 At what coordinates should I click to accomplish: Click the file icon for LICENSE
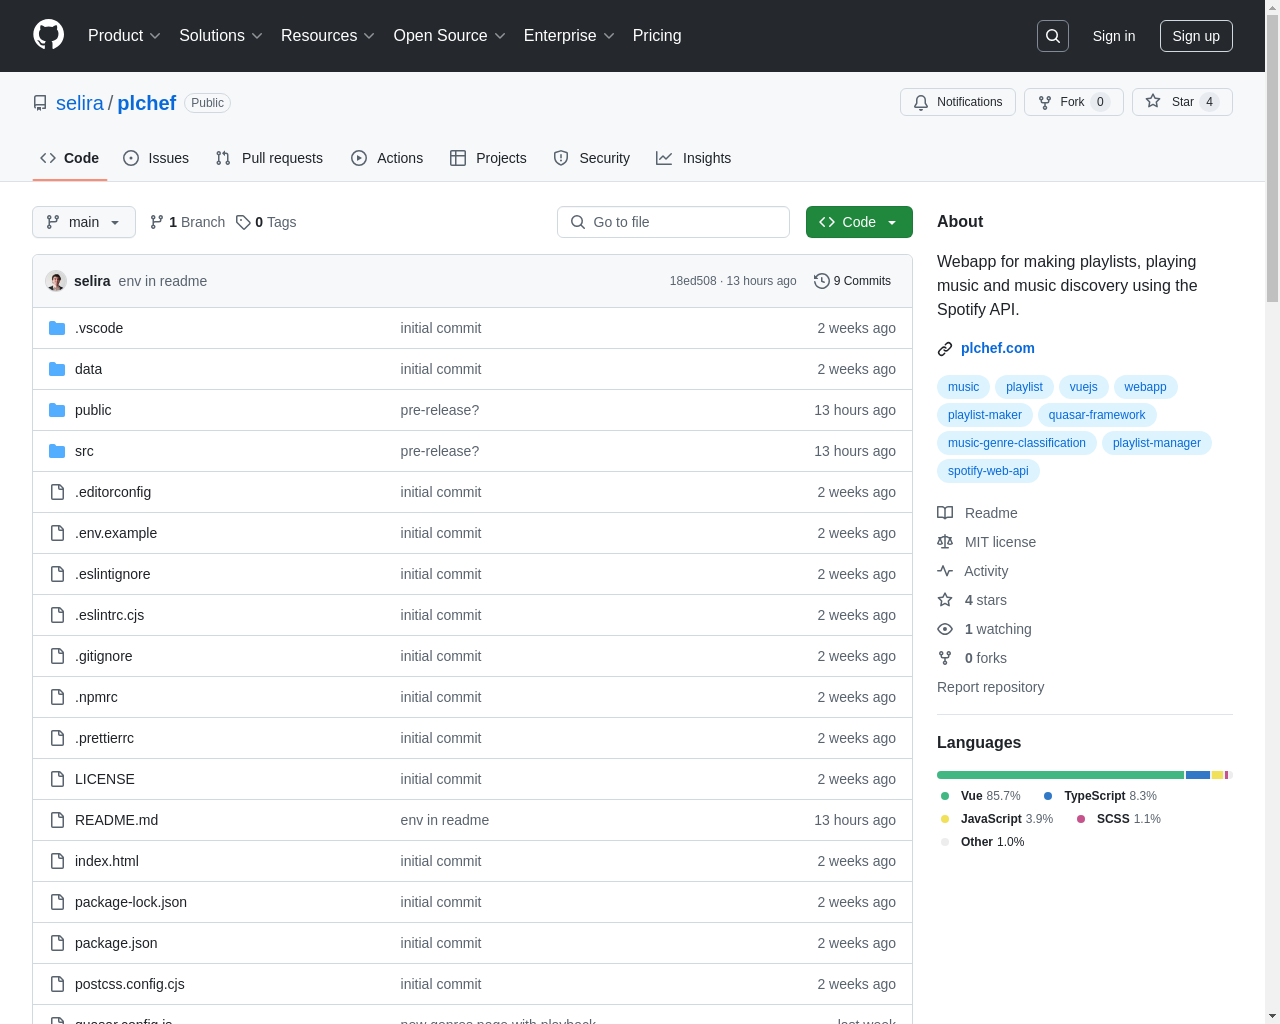(x=57, y=779)
